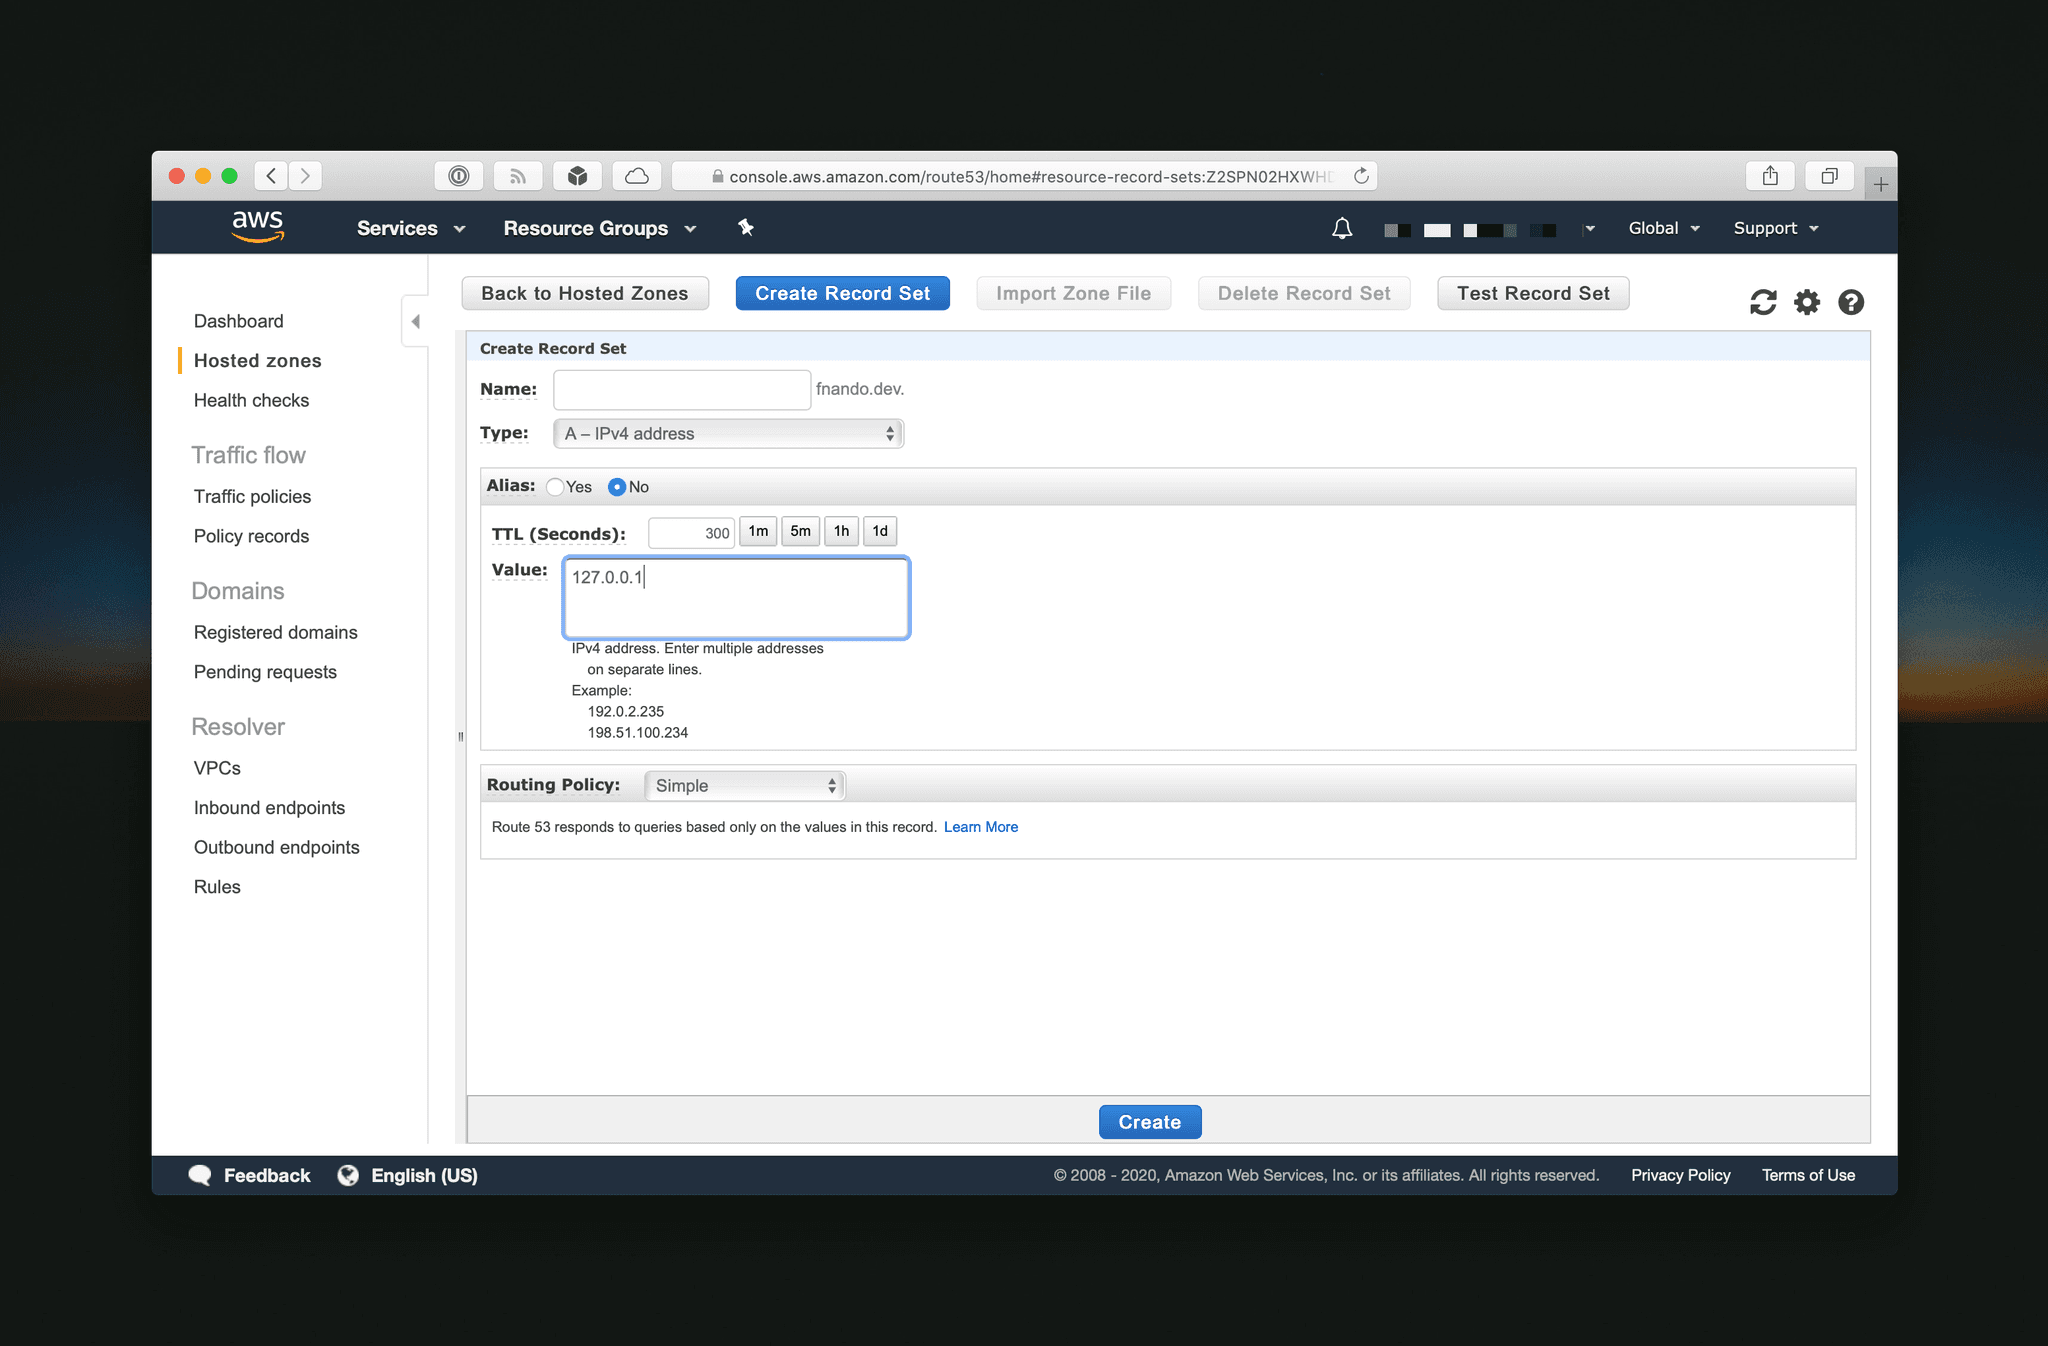This screenshot has width=2048, height=1346.
Task: Click the AWS logo in navigation bar
Action: 257,226
